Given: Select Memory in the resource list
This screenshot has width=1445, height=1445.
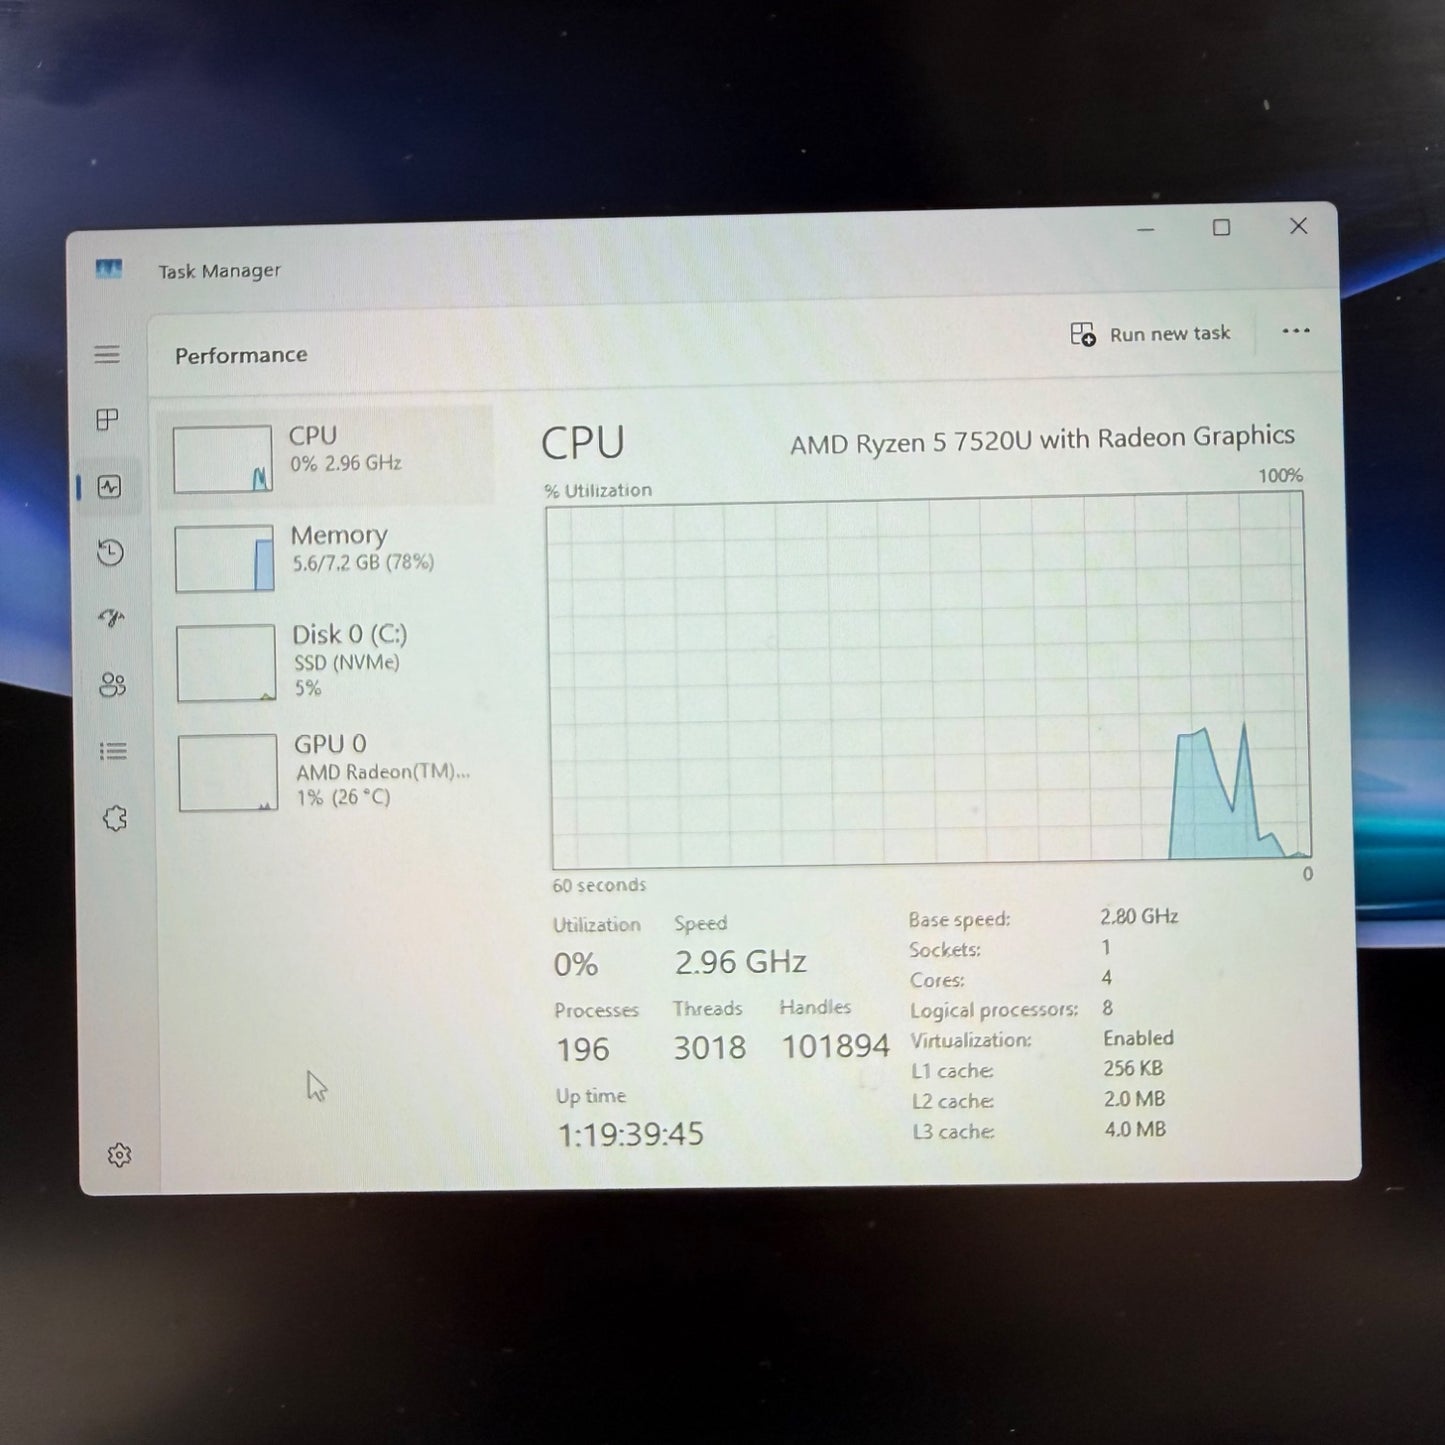Looking at the screenshot, I should pos(327,558).
